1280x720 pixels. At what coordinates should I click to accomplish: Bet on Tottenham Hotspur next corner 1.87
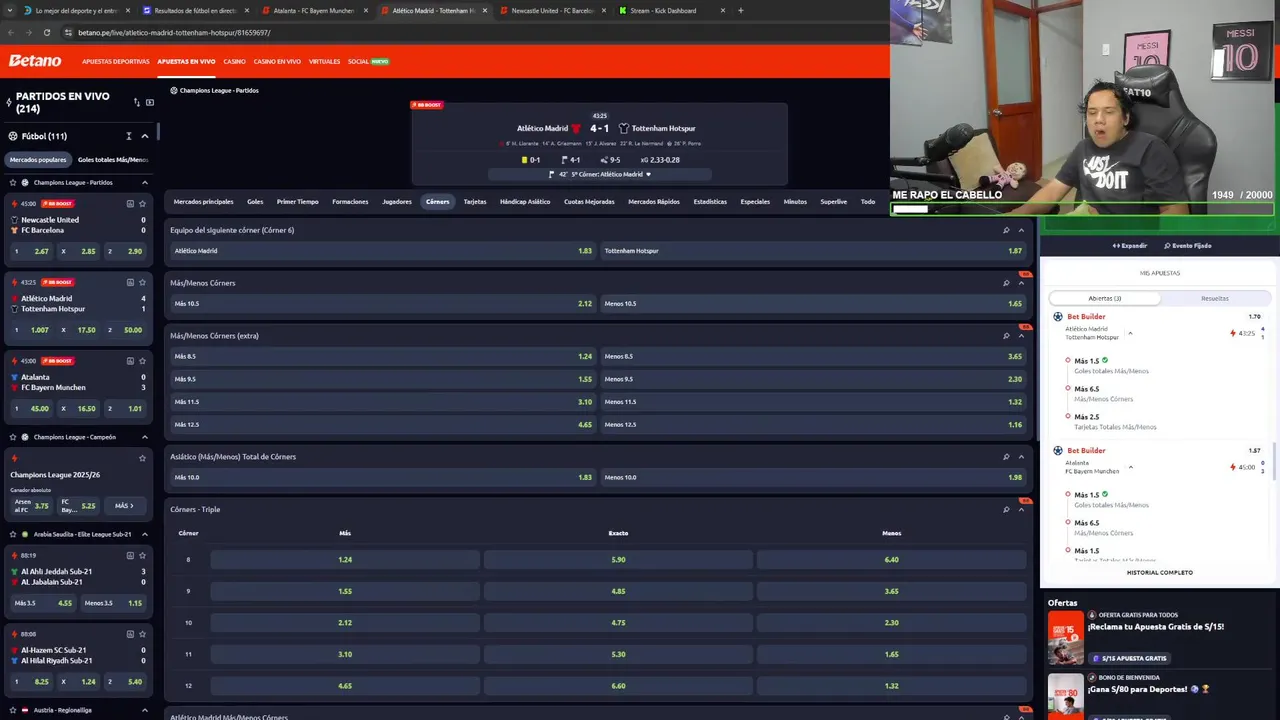813,251
